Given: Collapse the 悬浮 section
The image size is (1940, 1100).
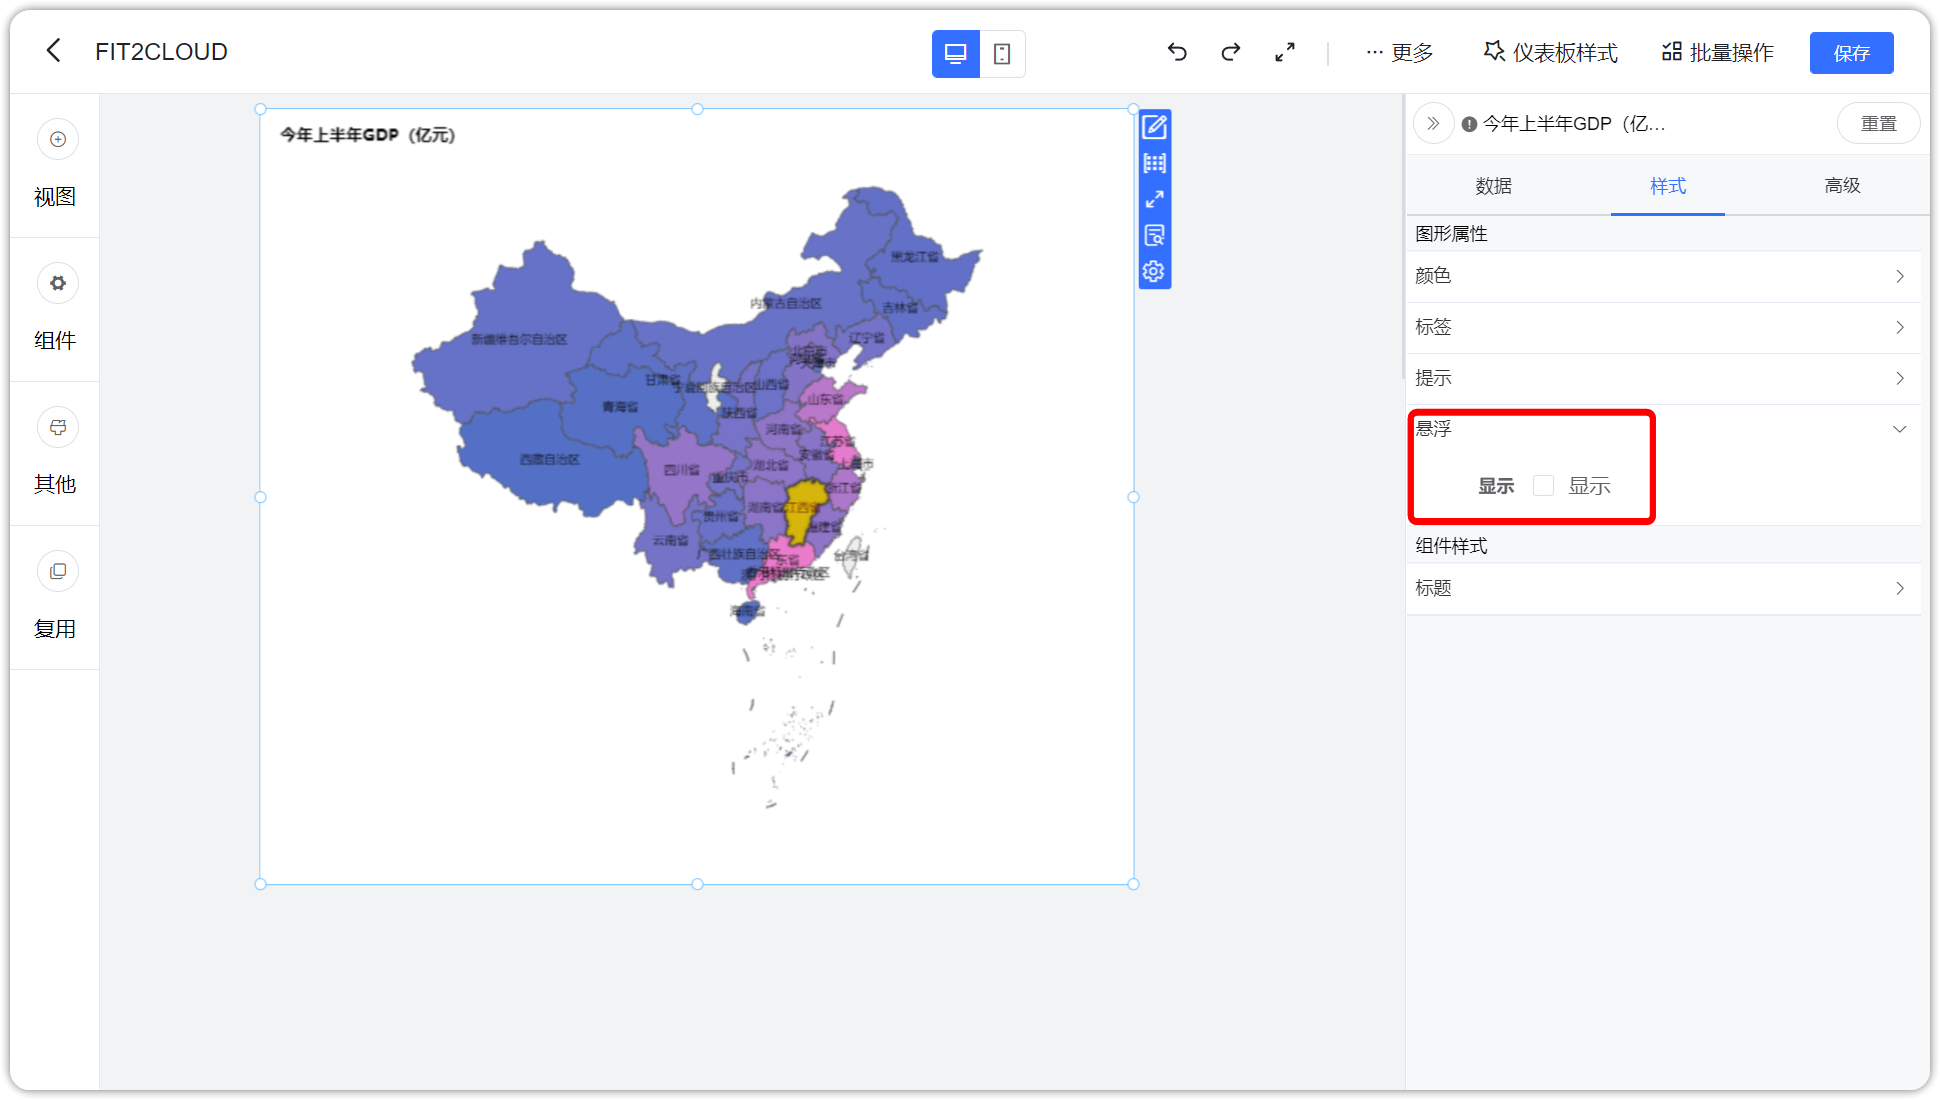Looking at the screenshot, I should pyautogui.click(x=1664, y=429).
